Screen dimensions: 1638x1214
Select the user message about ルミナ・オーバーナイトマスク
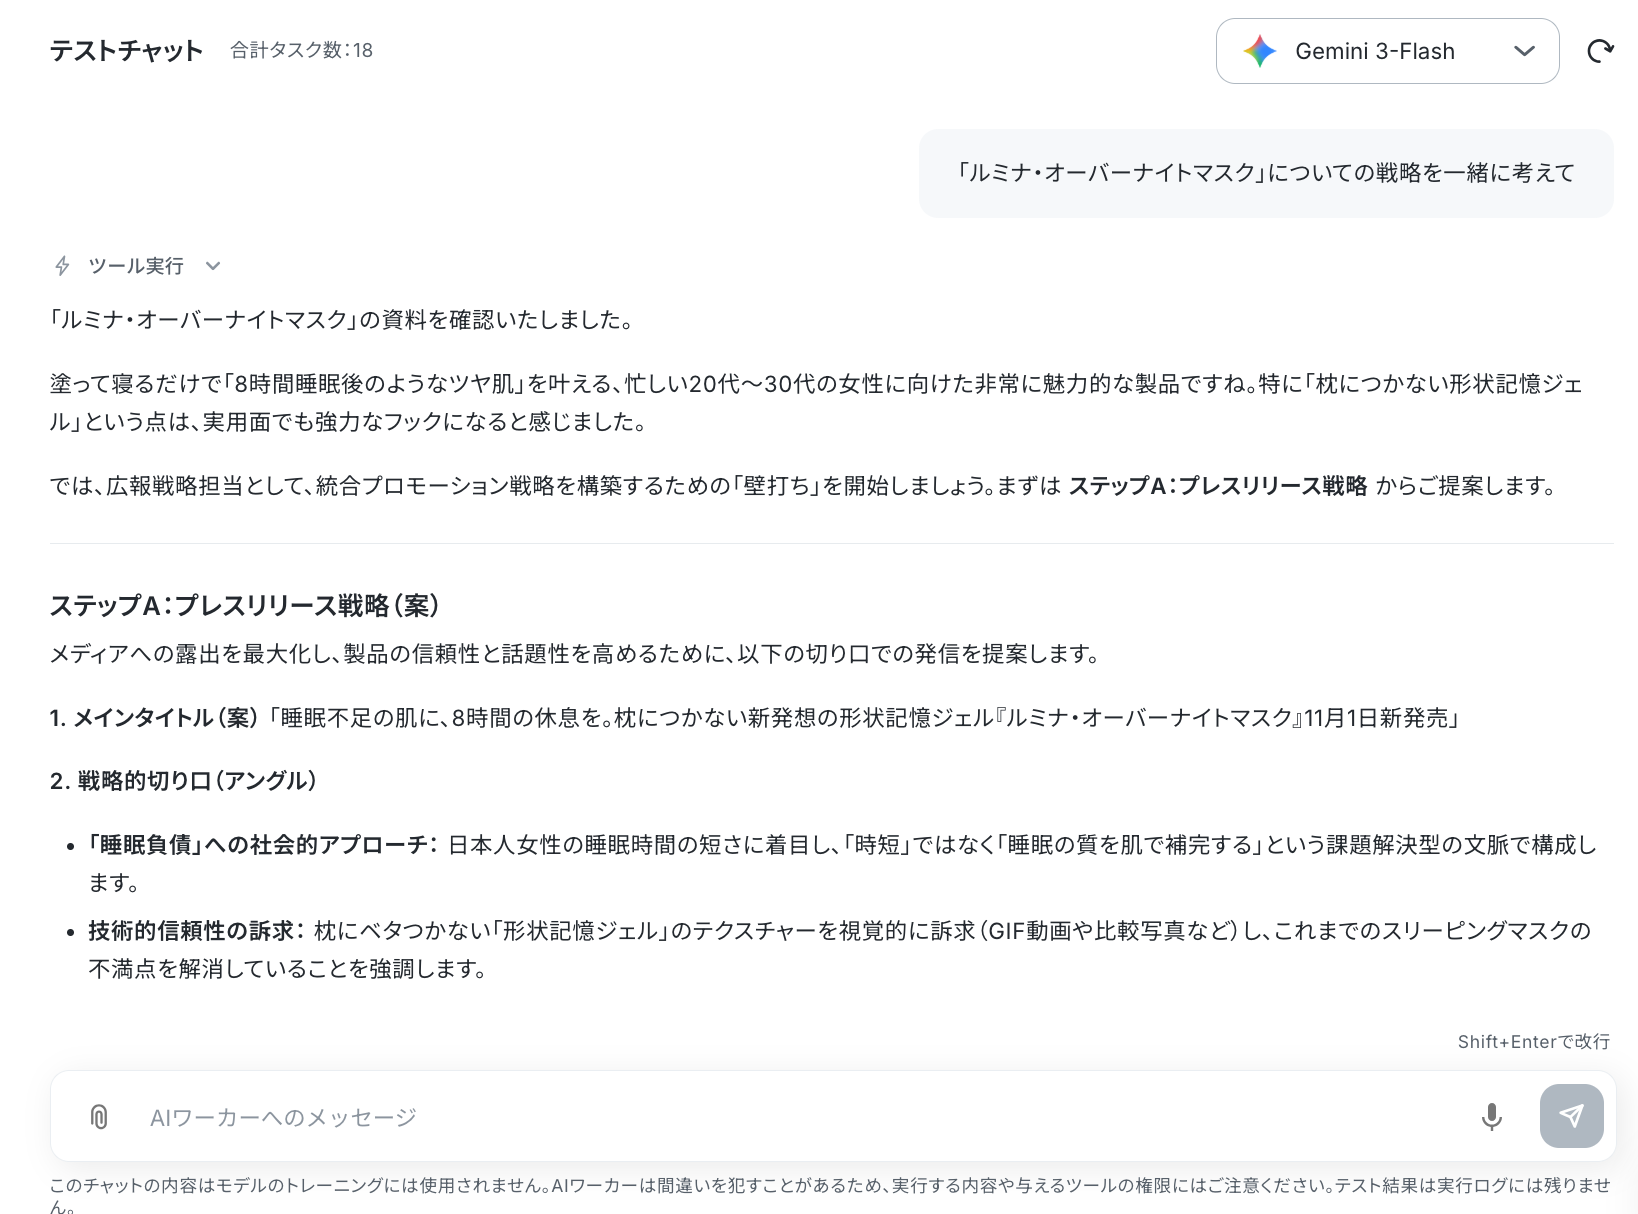coord(1266,173)
